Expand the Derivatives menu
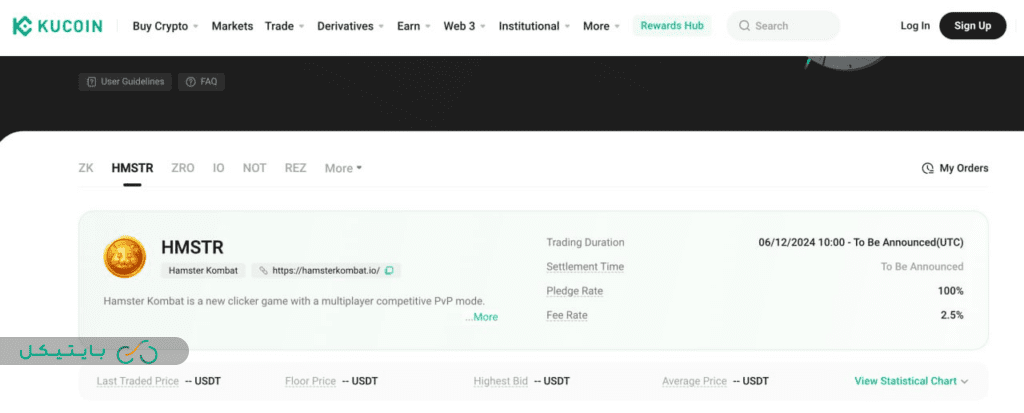1024x413 pixels. pyautogui.click(x=351, y=26)
